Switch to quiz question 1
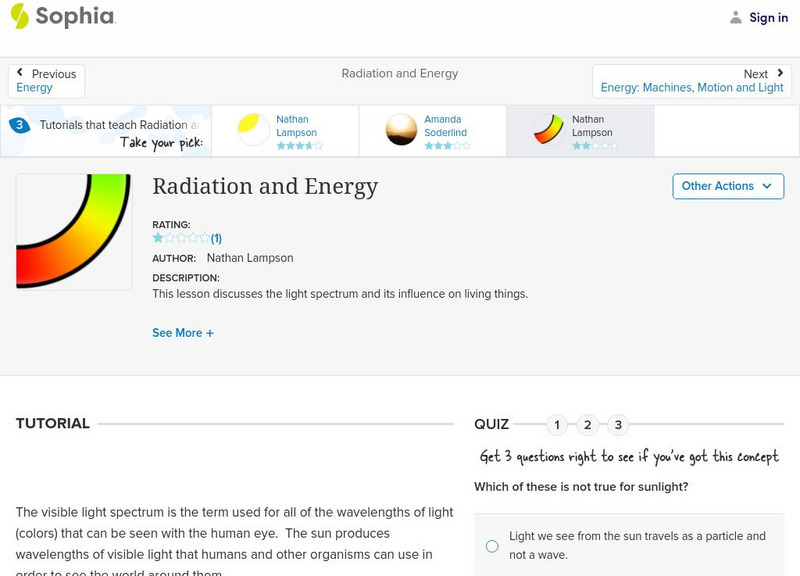The width and height of the screenshot is (800, 576). [x=557, y=425]
